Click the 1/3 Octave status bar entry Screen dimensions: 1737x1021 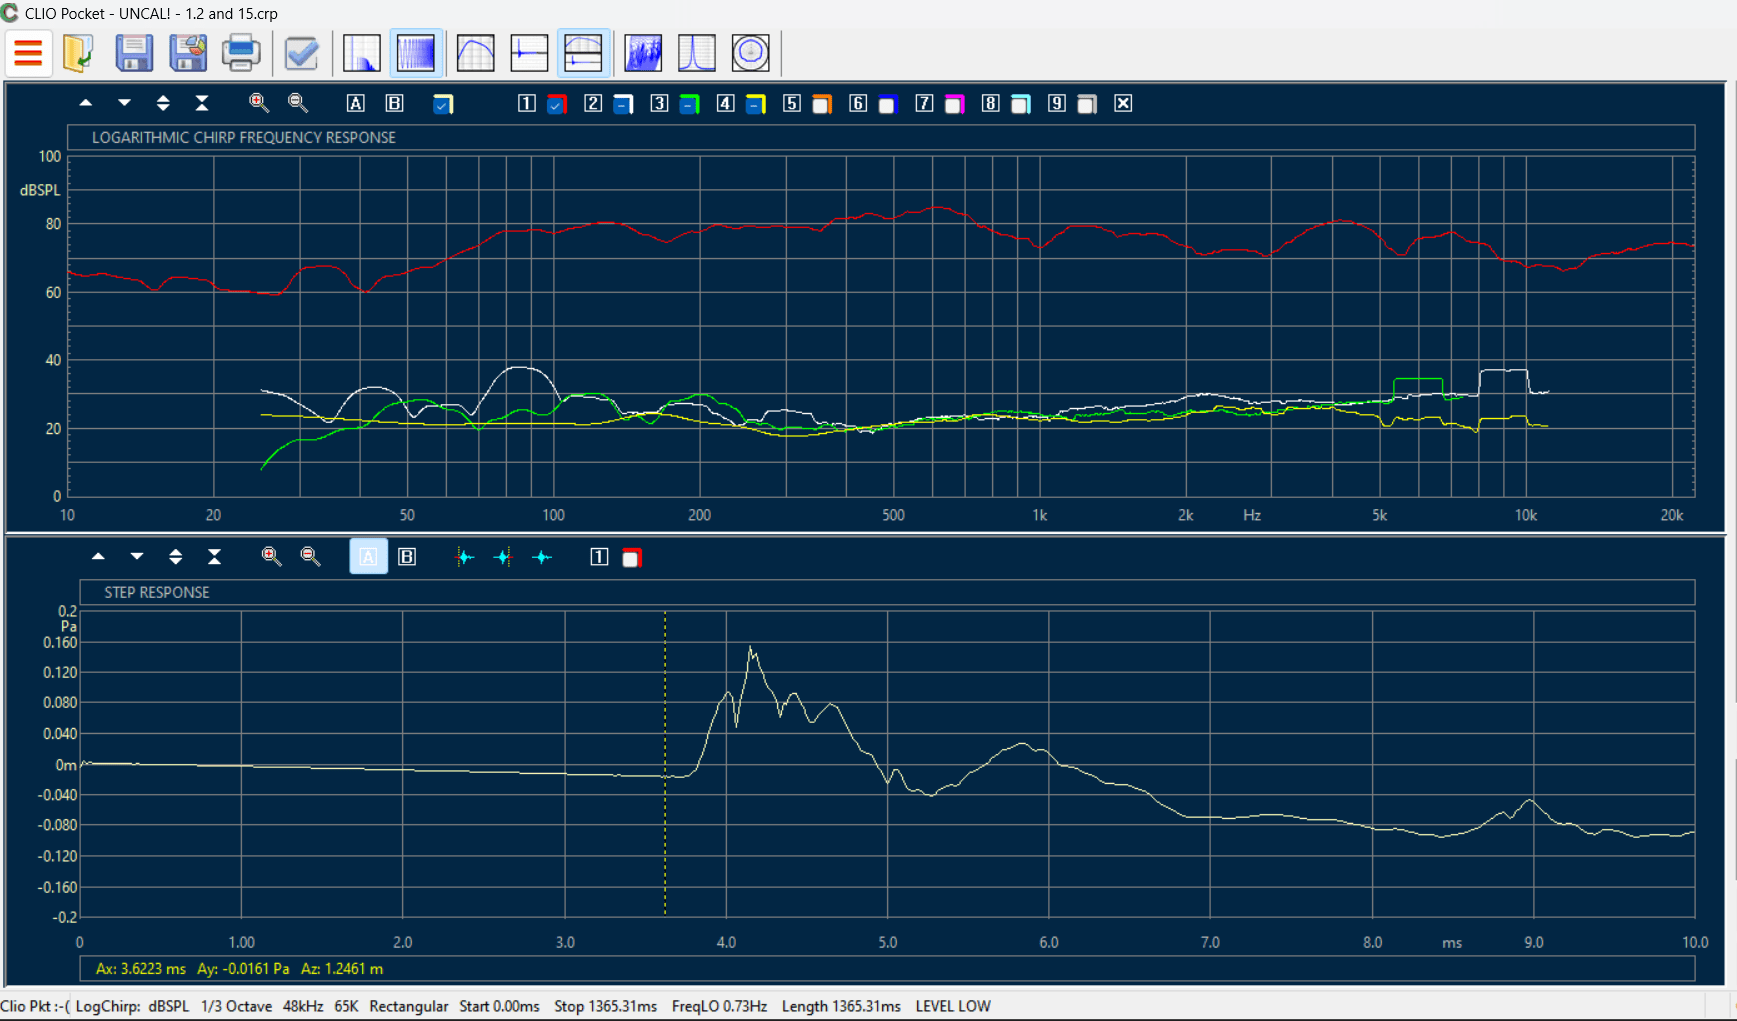click(236, 1006)
